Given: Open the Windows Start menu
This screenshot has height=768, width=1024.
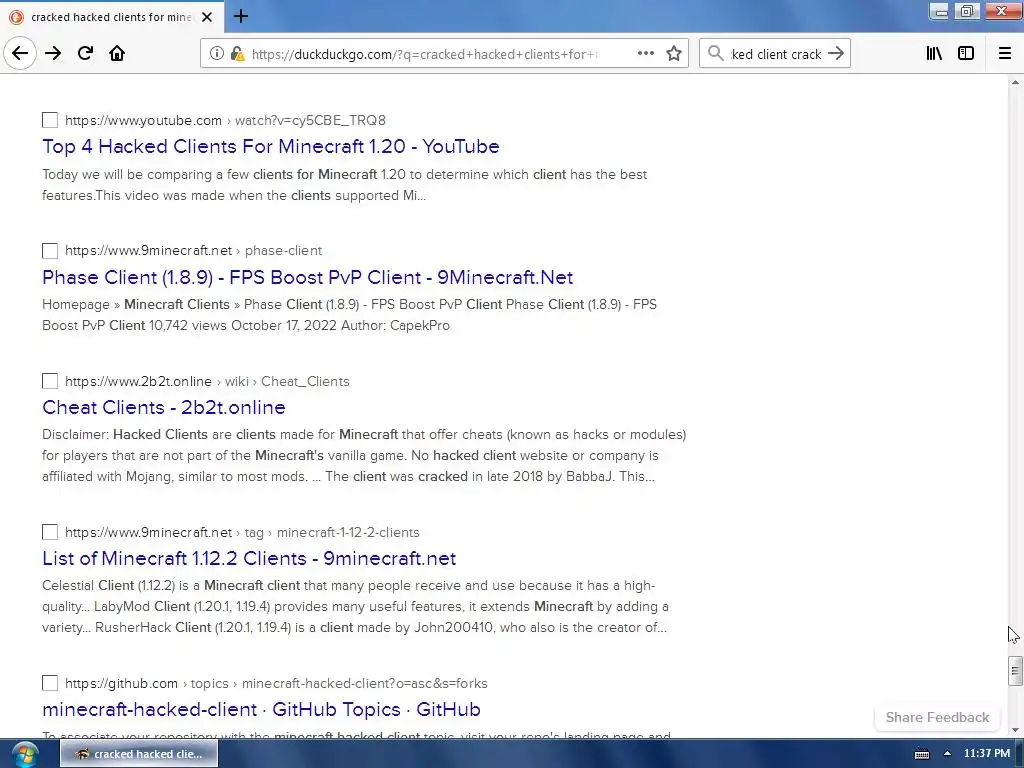Looking at the screenshot, I should (25, 754).
